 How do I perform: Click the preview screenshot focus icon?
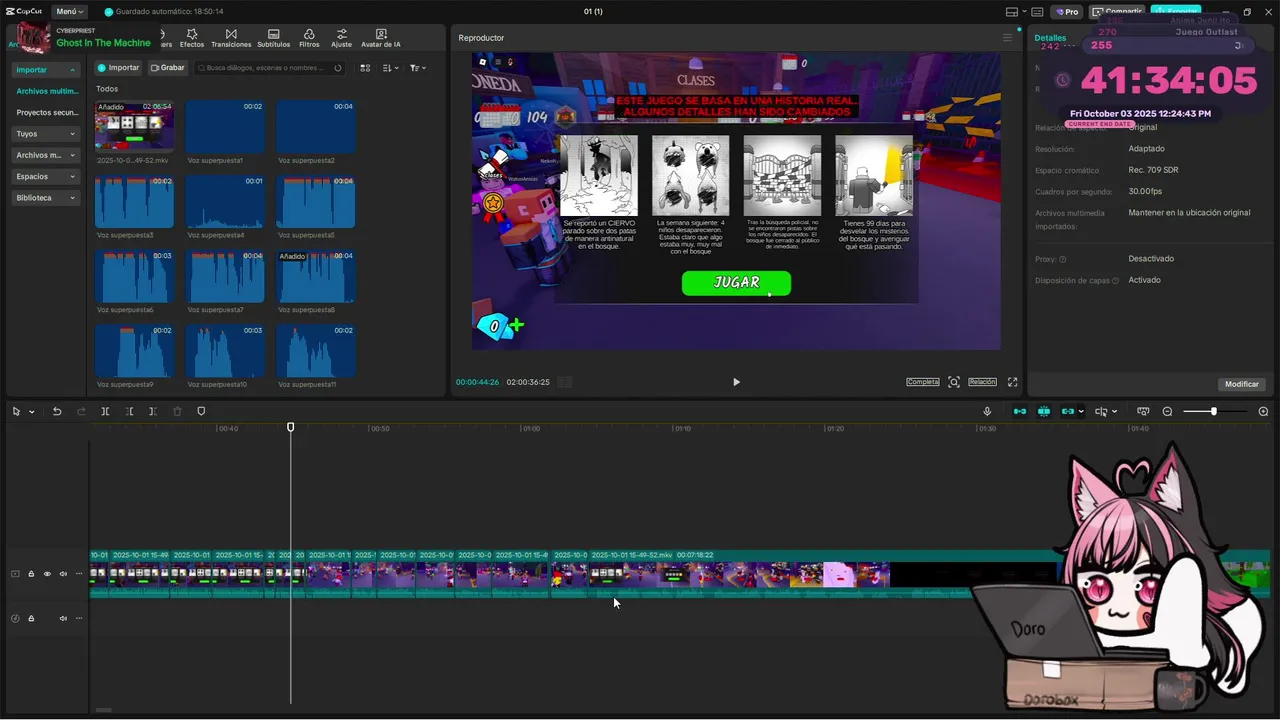click(x=954, y=382)
